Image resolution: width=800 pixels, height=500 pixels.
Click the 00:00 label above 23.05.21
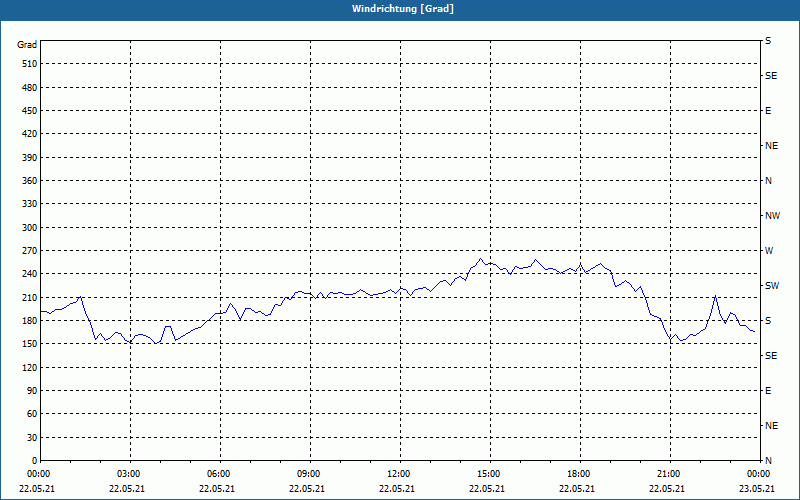[x=759, y=474]
